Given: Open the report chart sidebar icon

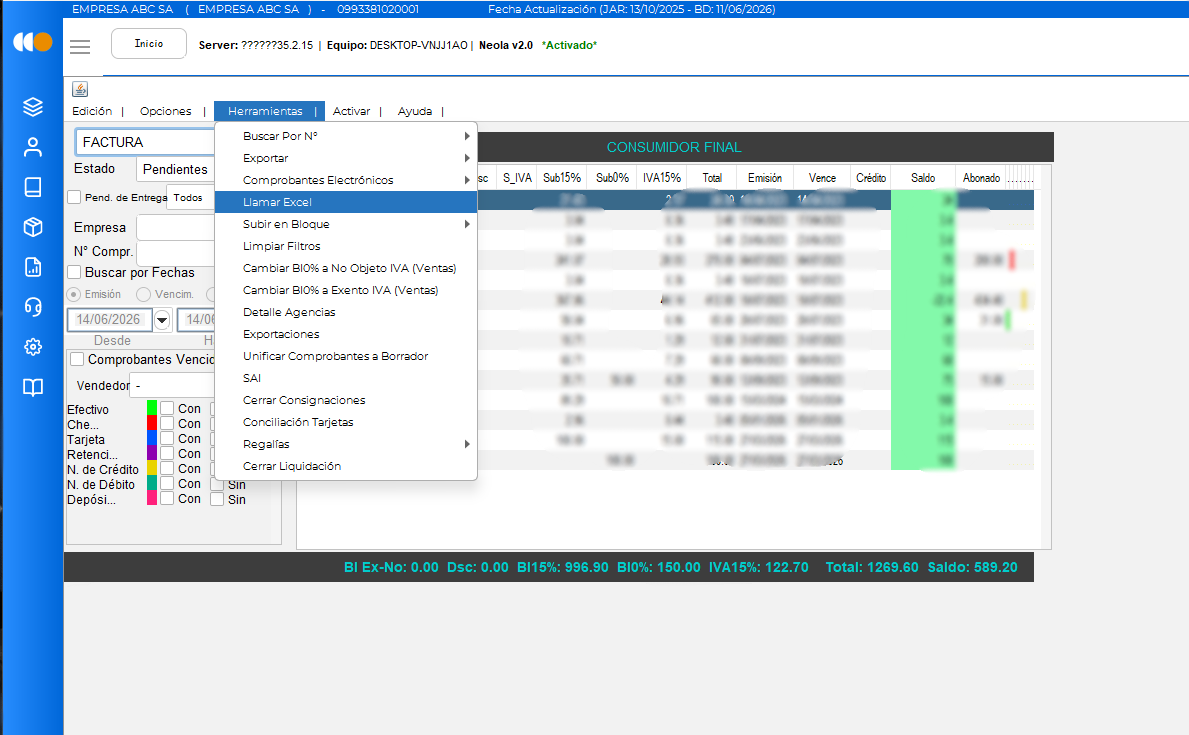Looking at the screenshot, I should (x=33, y=267).
